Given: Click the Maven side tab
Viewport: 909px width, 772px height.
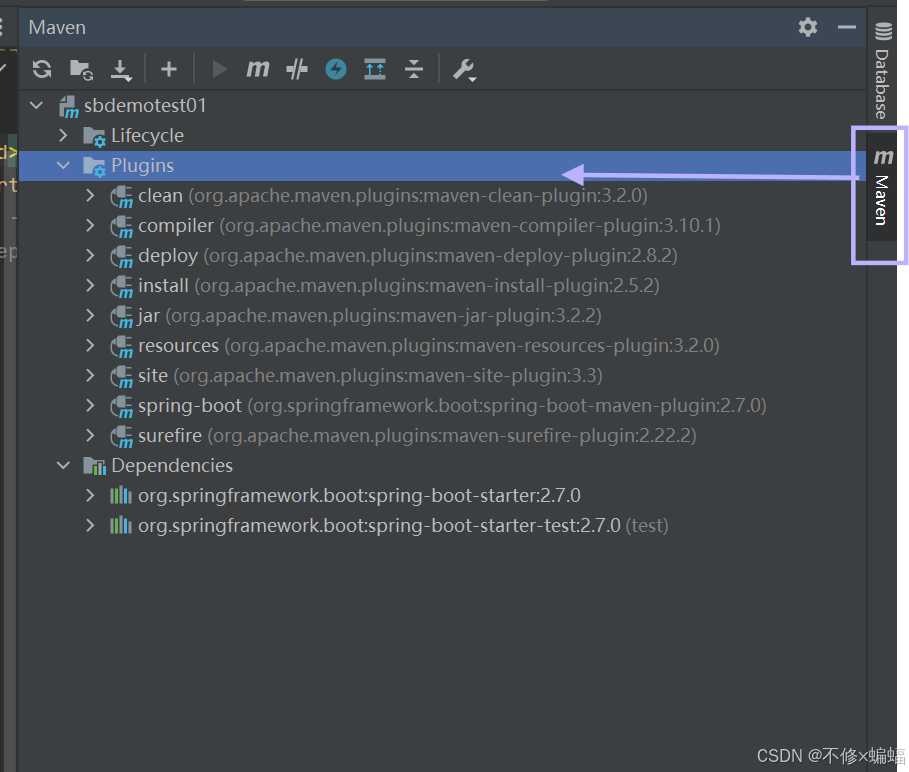Looking at the screenshot, I should tap(882, 187).
